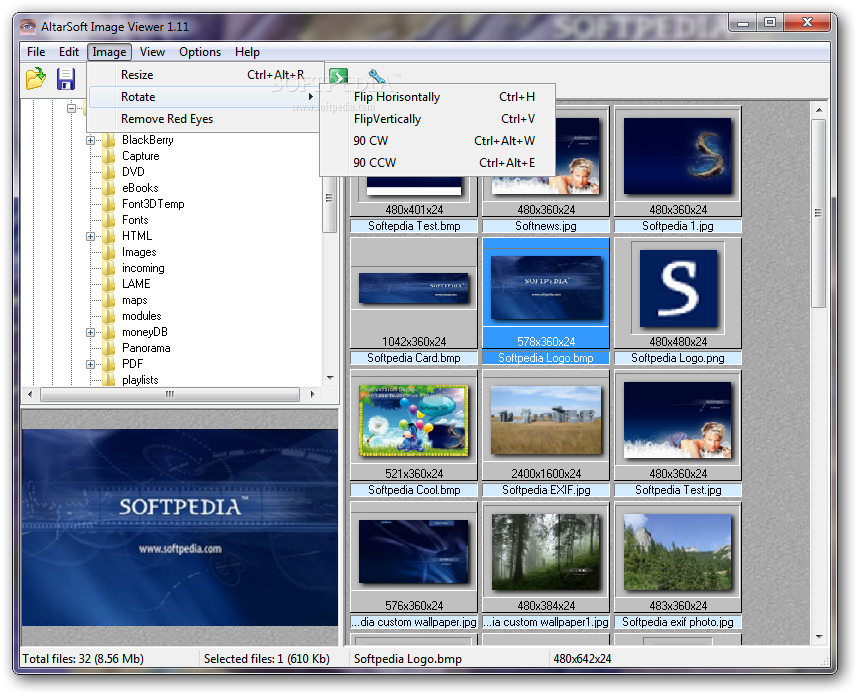
Task: Collapse the parent folder tree node
Action: [x=72, y=108]
